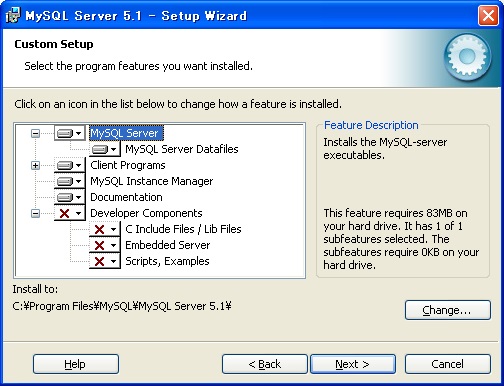Viewport: 504px width, 386px height.
Task: Cancel the setup wizard
Action: point(448,364)
